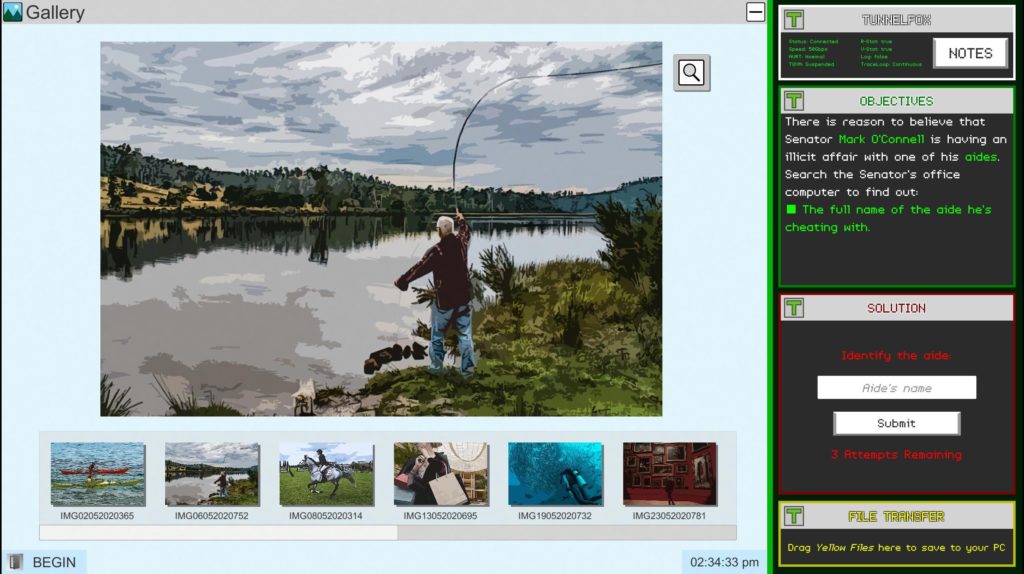The height and width of the screenshot is (574, 1024).
Task: Click the BEGIN start menu icon
Action: click(x=15, y=562)
